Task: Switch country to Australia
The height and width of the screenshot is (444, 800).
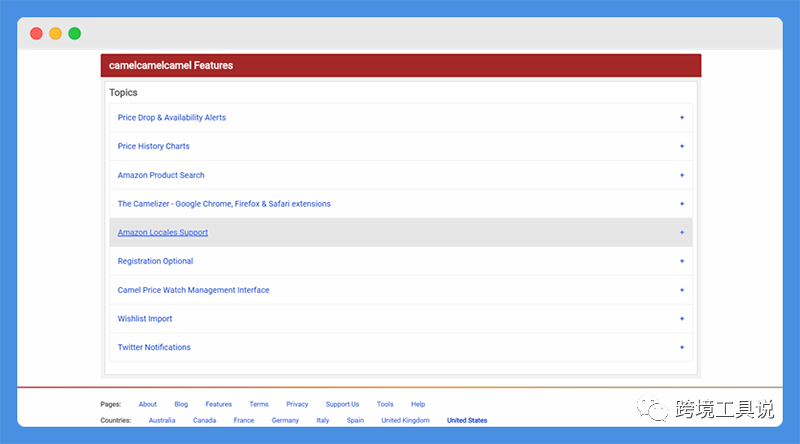Action: 162,421
